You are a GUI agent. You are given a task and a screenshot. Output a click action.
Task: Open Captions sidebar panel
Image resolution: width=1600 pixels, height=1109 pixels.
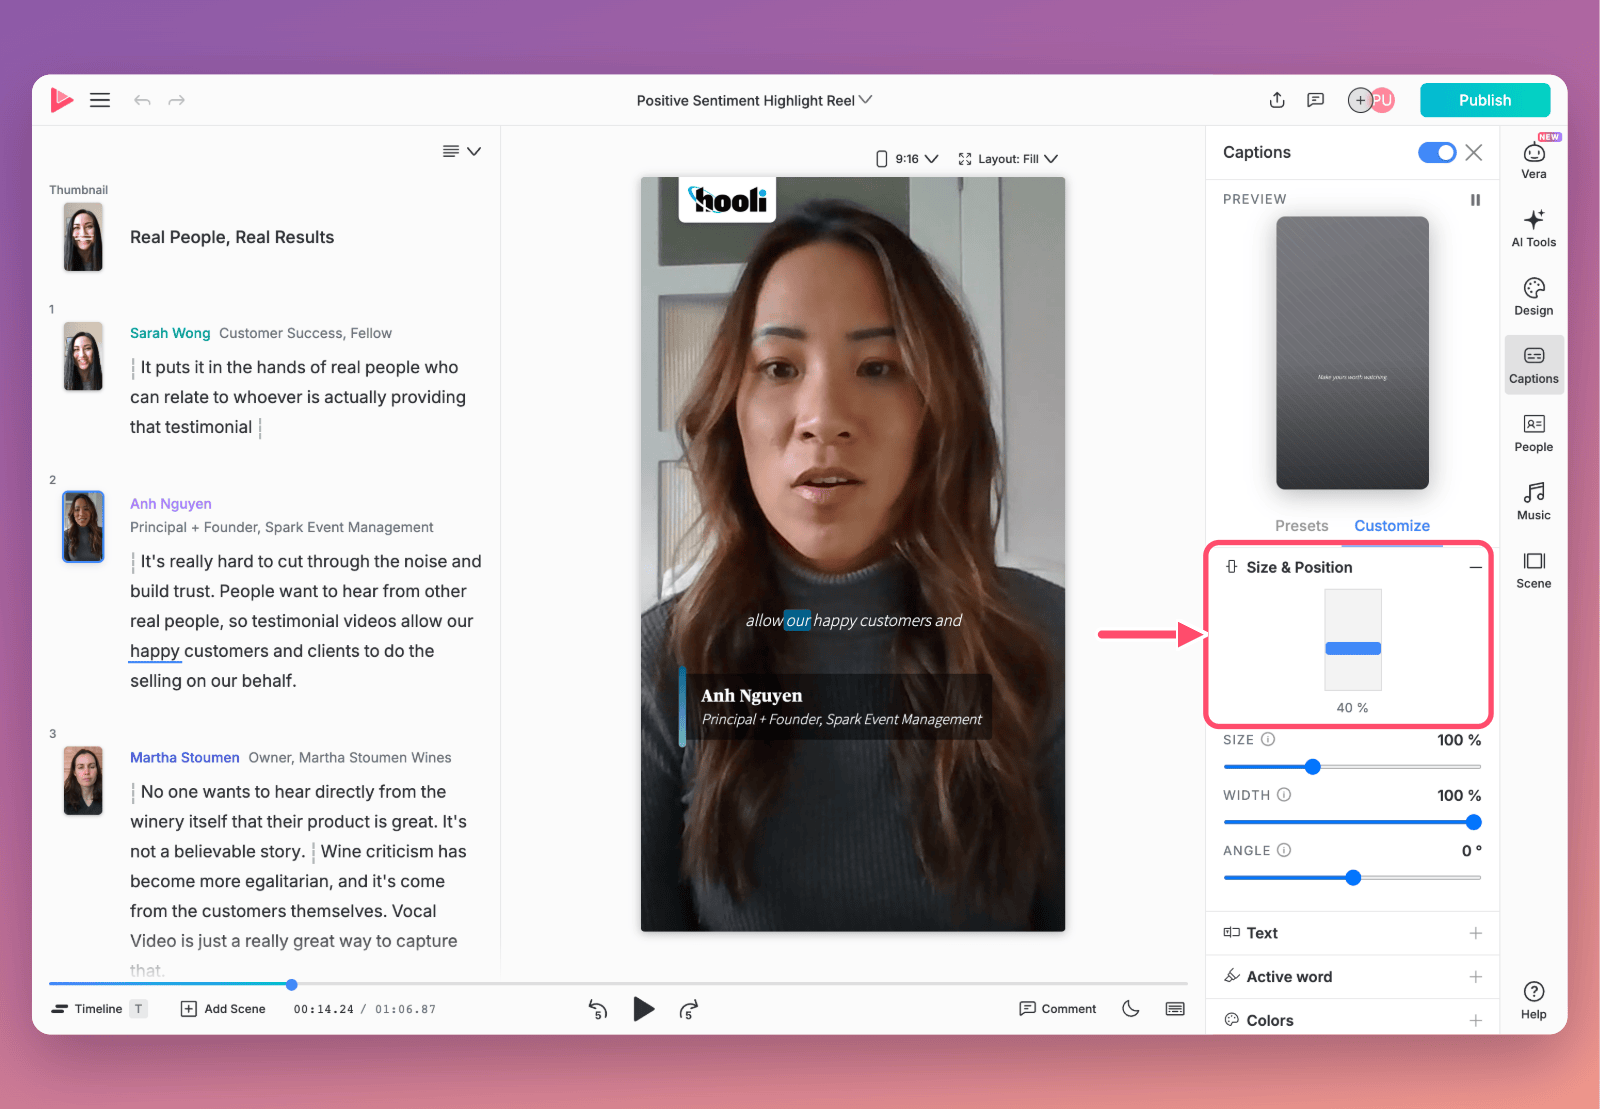pos(1534,365)
